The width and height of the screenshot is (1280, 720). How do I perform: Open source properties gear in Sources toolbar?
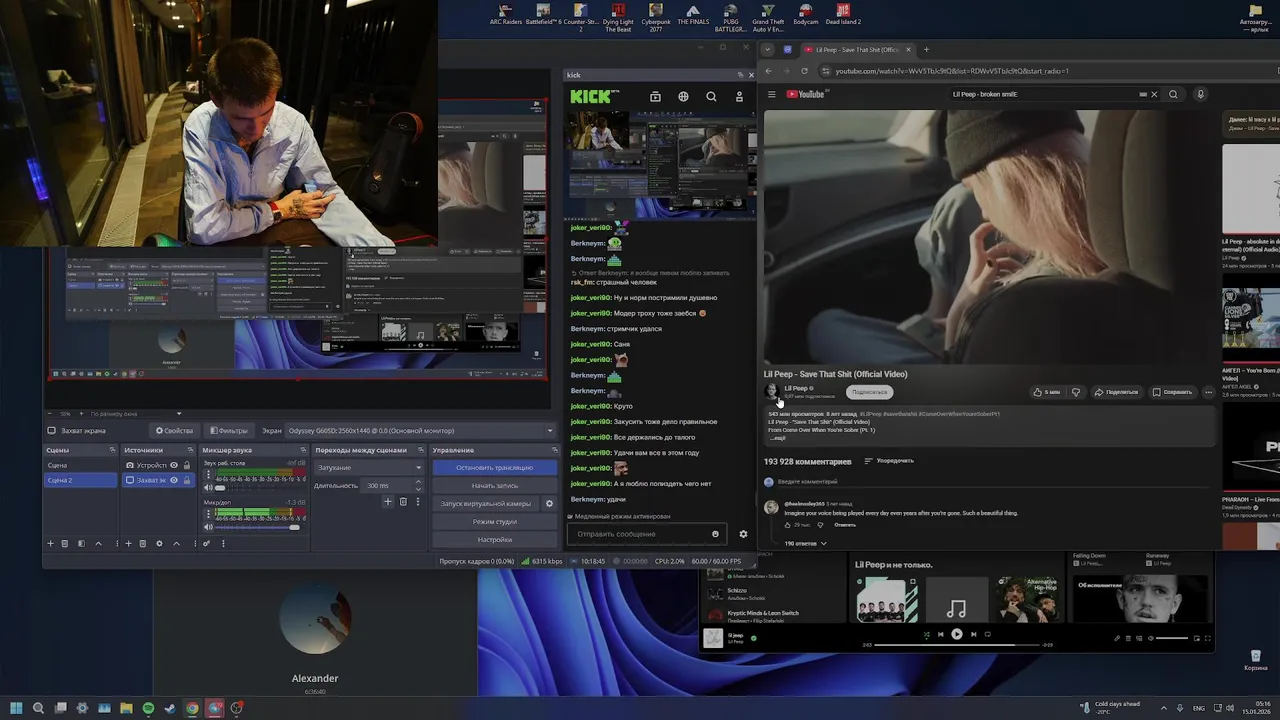(159, 543)
